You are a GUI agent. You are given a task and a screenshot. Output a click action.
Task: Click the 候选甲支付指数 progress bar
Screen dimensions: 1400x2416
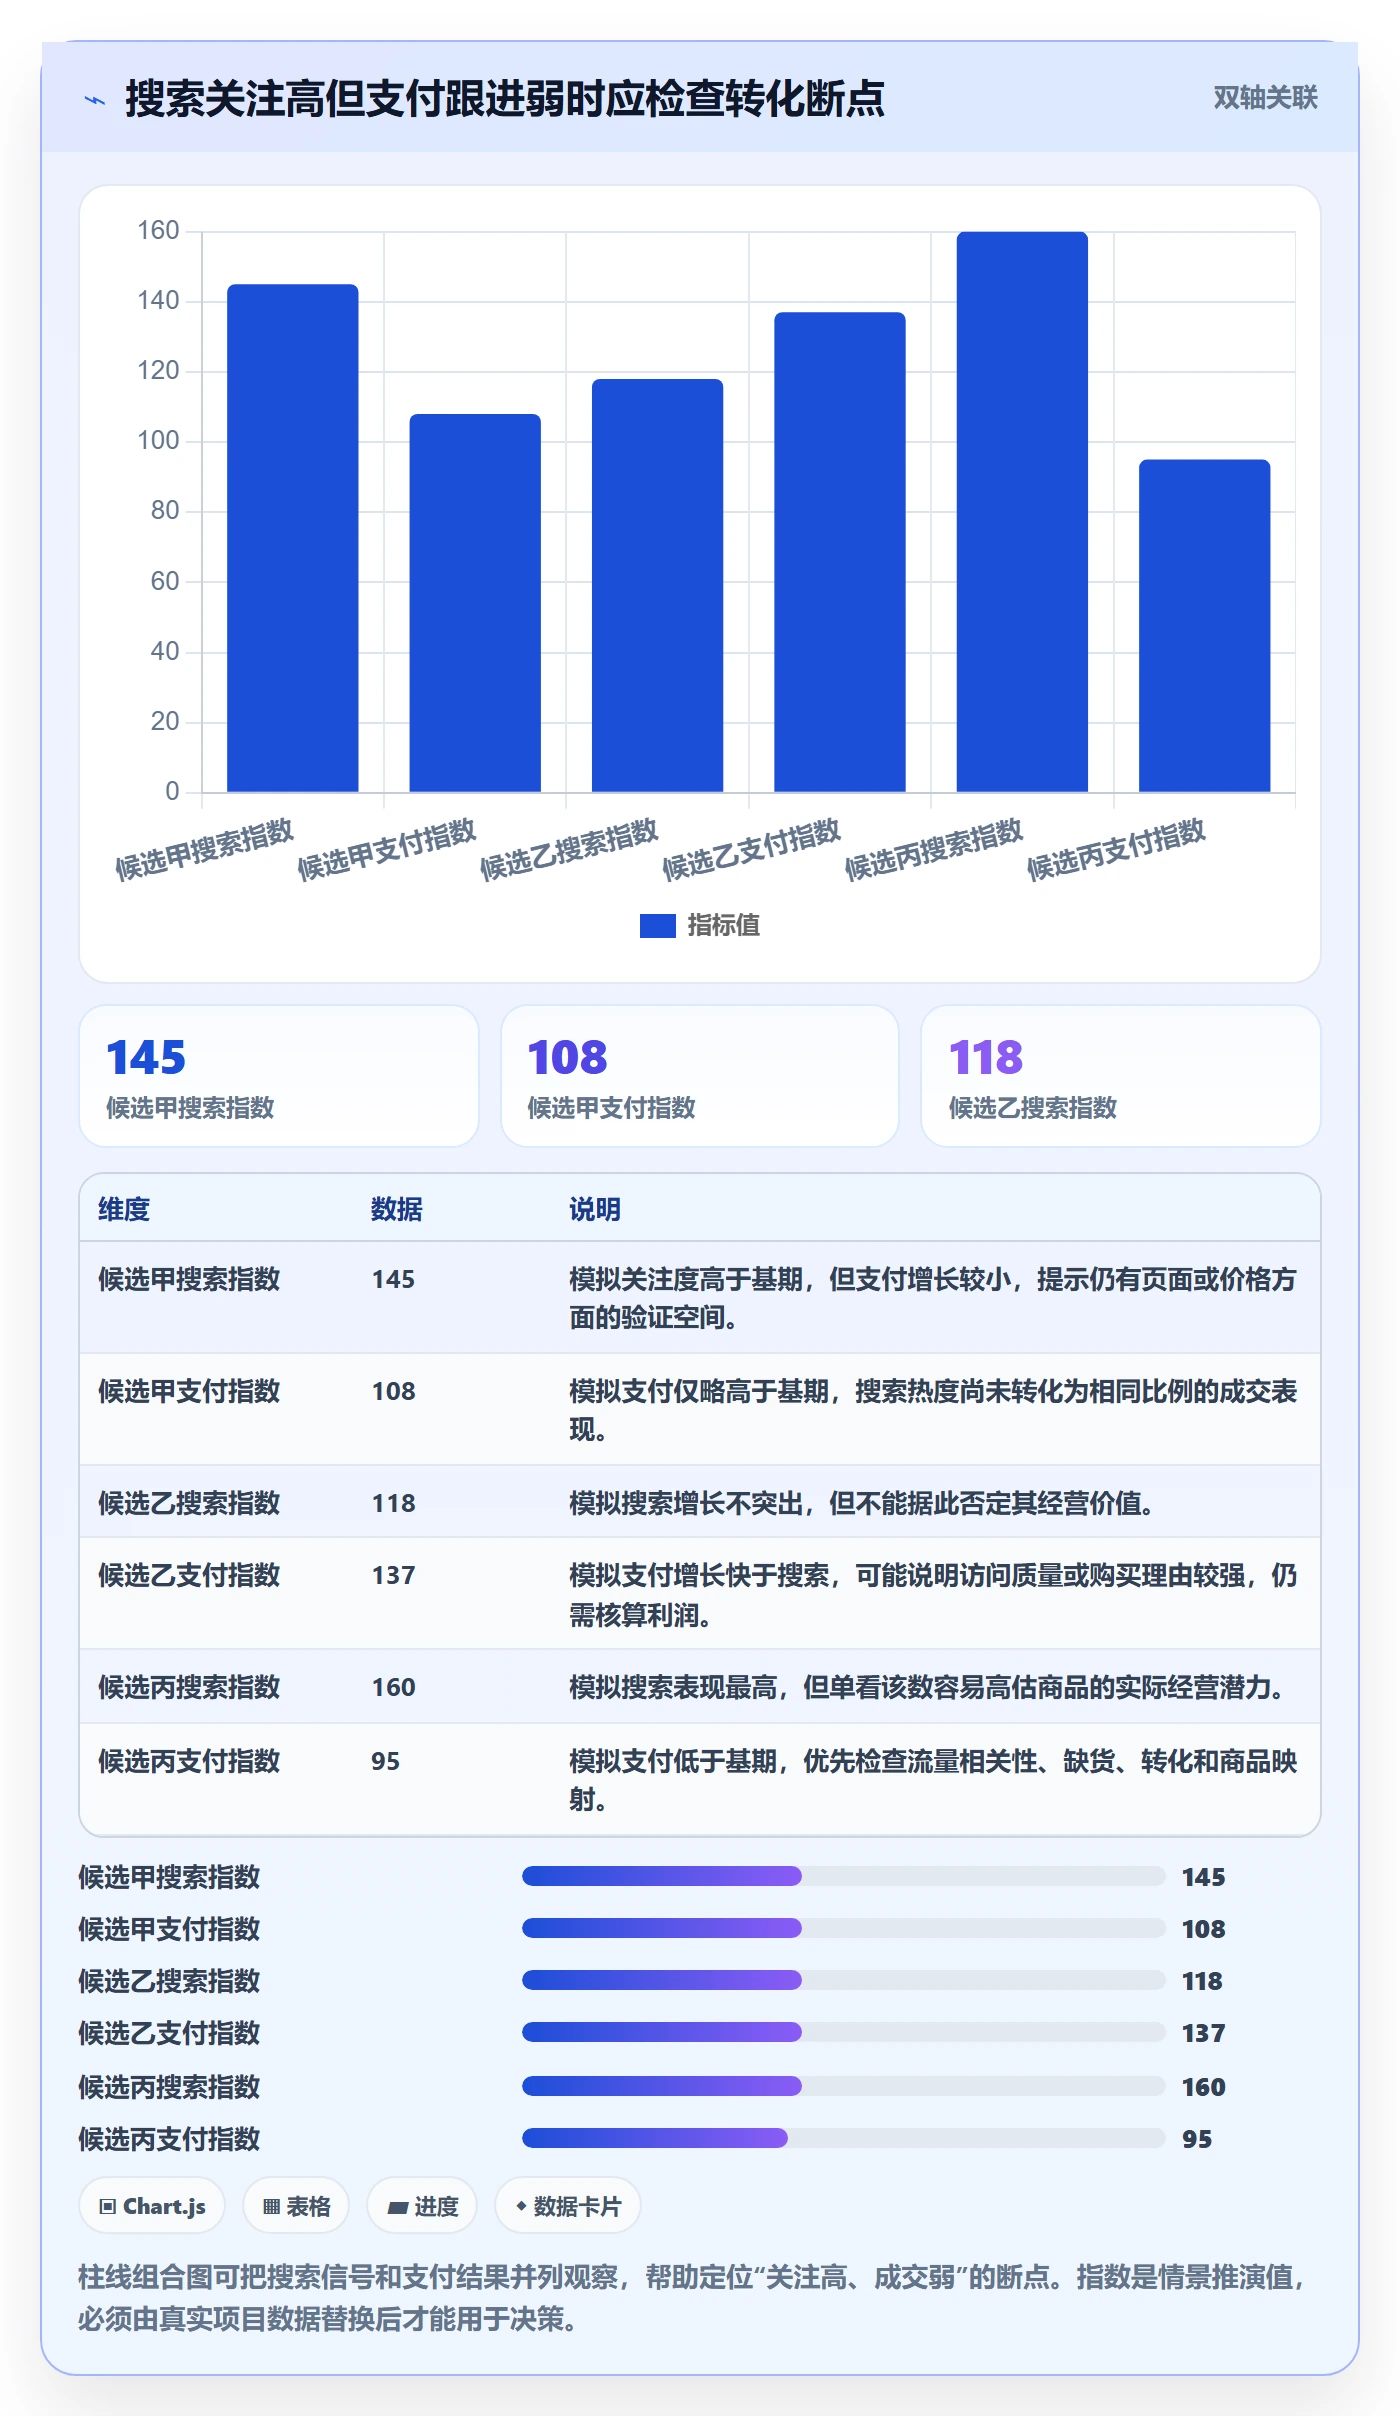pos(843,1928)
